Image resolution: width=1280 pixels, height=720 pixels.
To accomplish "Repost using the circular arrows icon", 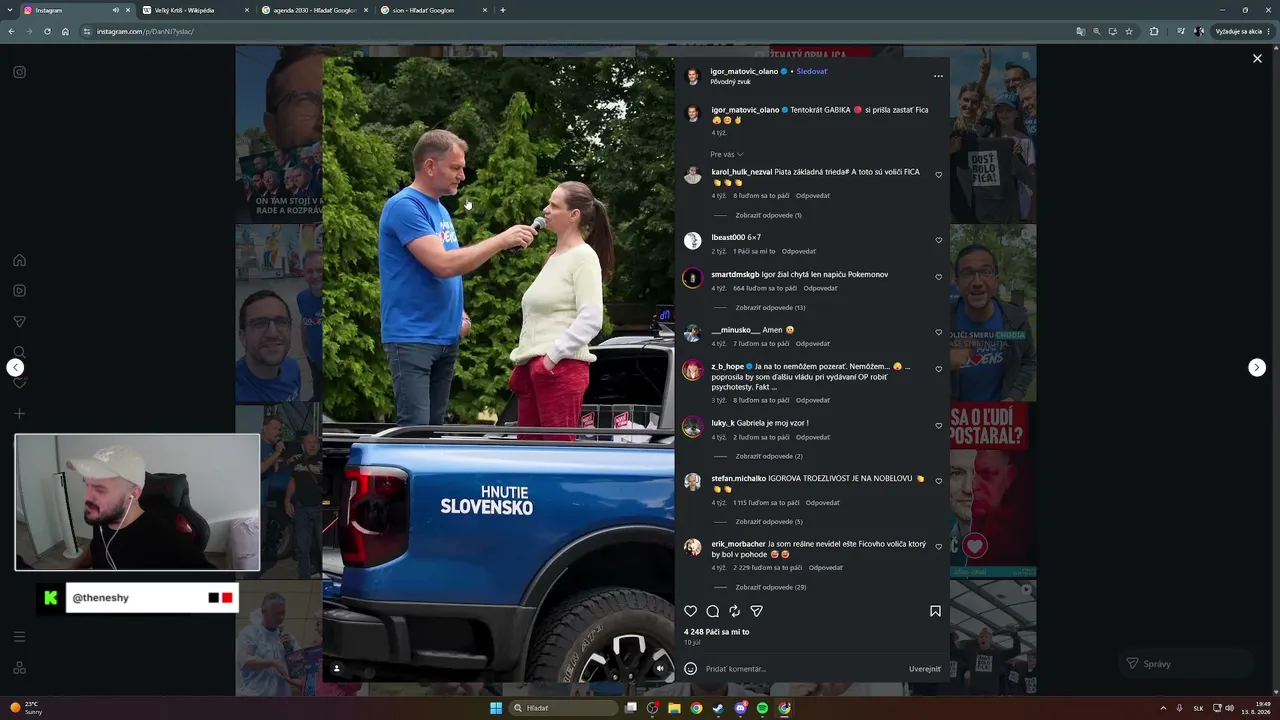I will pos(734,611).
